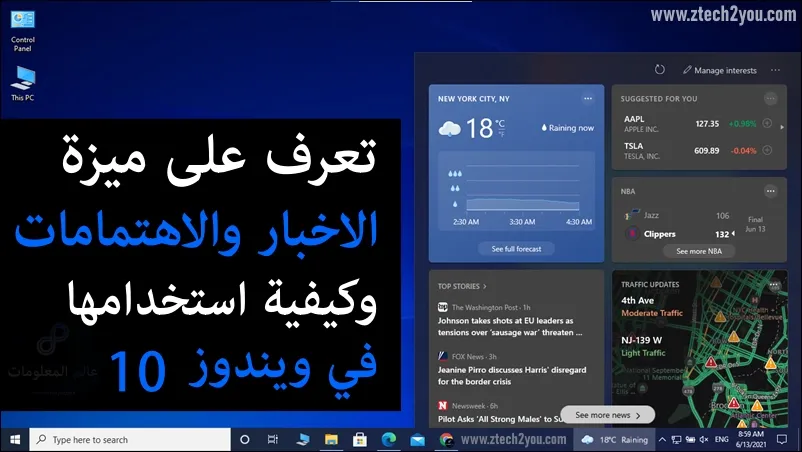Add AAPL to the watchlist

[767, 123]
